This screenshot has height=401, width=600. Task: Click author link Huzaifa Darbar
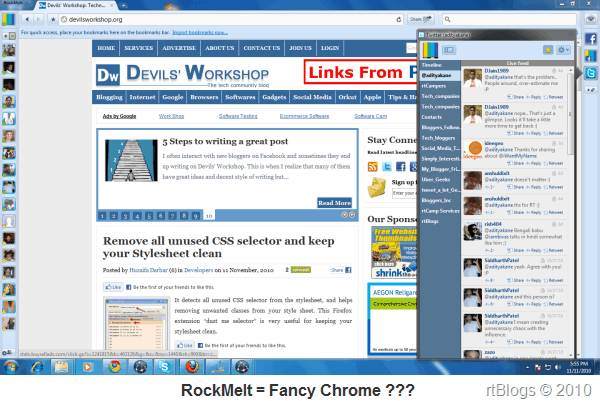[x=148, y=270]
